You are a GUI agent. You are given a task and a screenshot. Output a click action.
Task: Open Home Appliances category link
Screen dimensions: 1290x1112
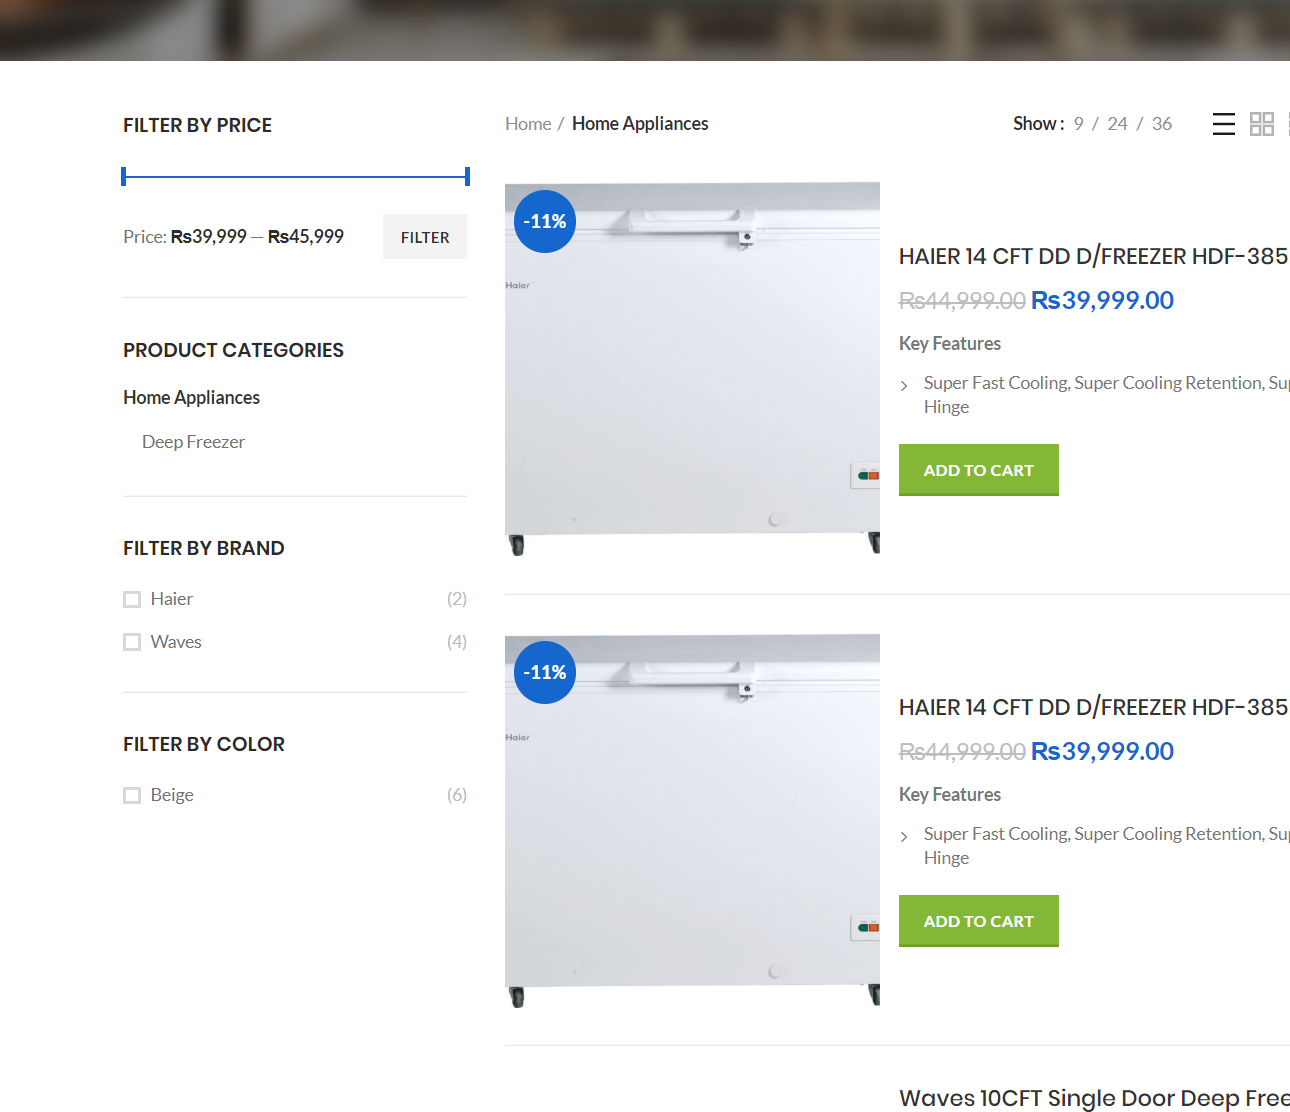point(191,398)
